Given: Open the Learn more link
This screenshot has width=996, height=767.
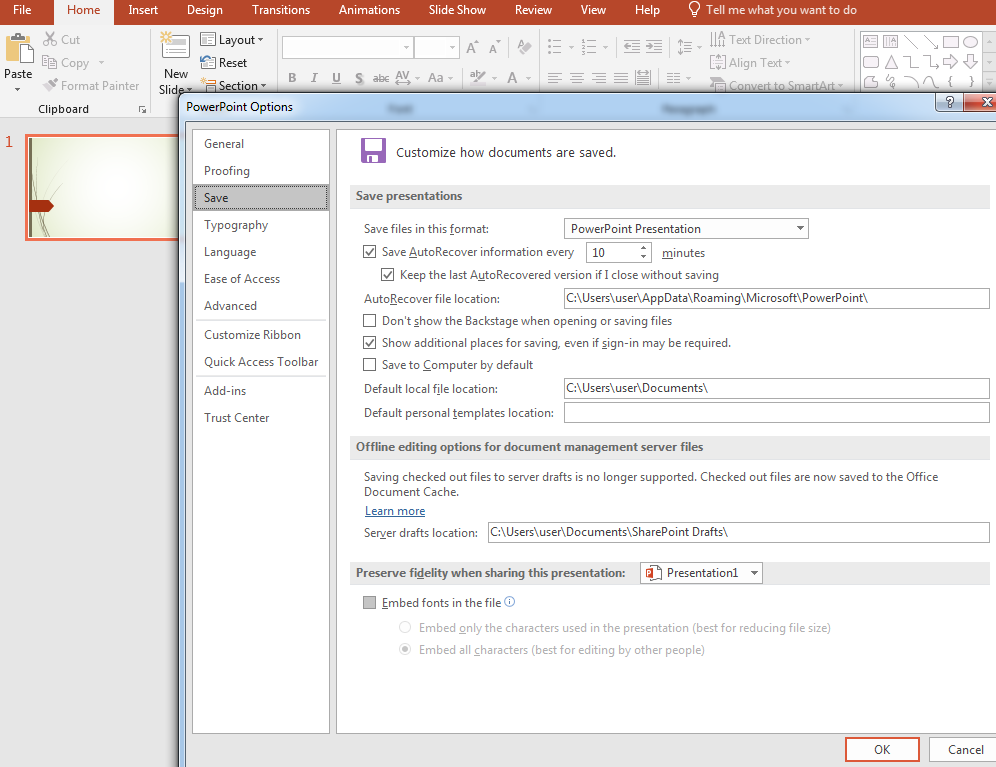Looking at the screenshot, I should click(x=395, y=511).
